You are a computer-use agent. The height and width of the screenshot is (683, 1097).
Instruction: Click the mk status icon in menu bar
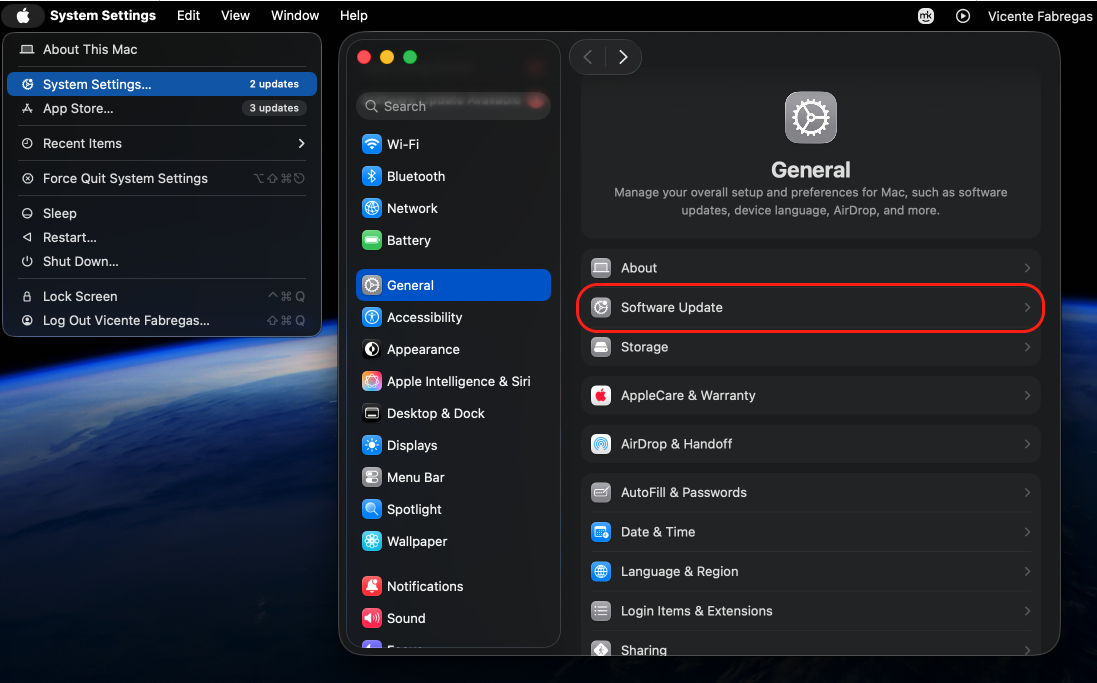926,15
